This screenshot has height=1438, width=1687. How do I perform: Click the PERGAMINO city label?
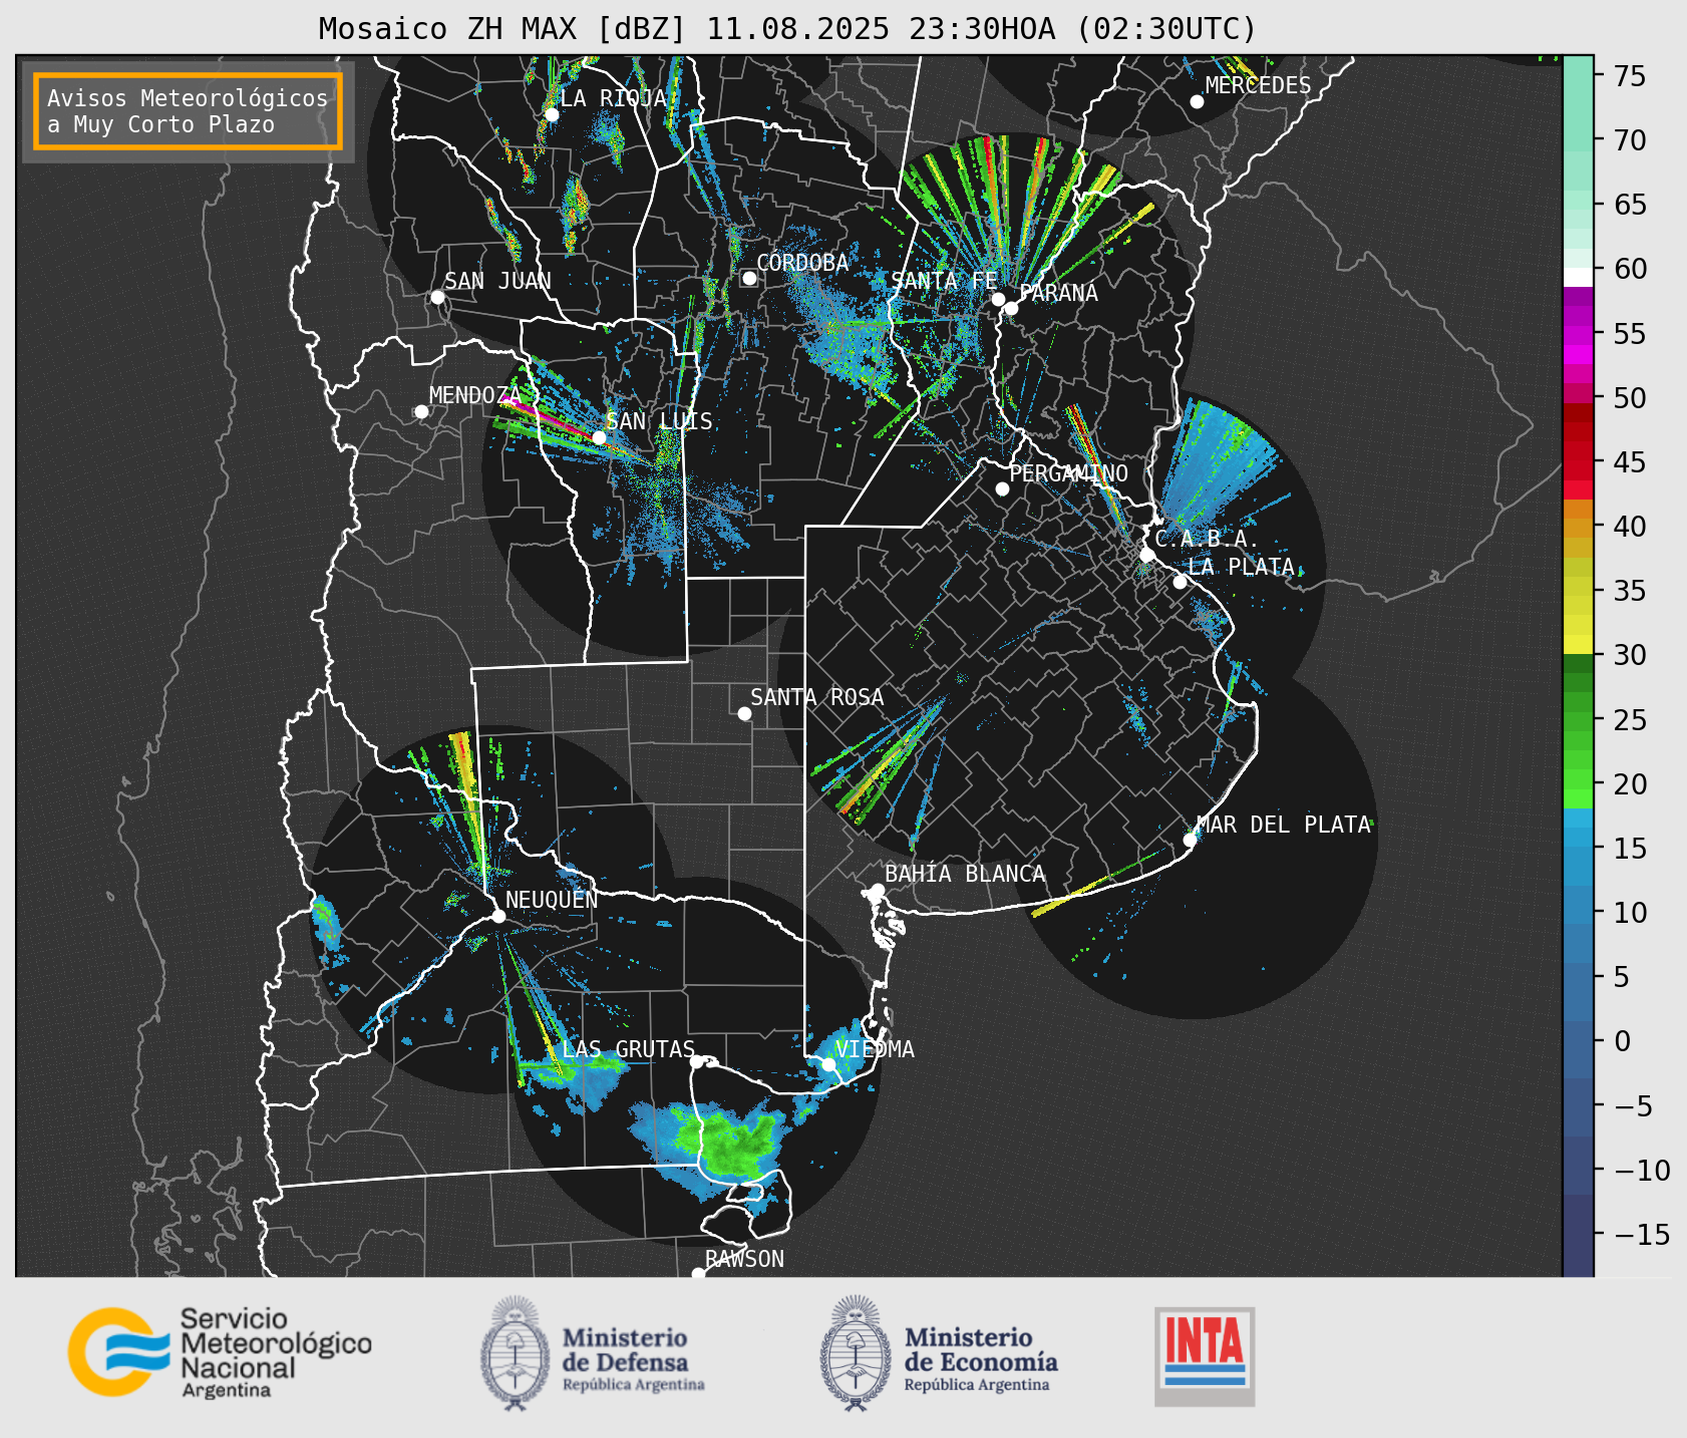(x=1069, y=473)
